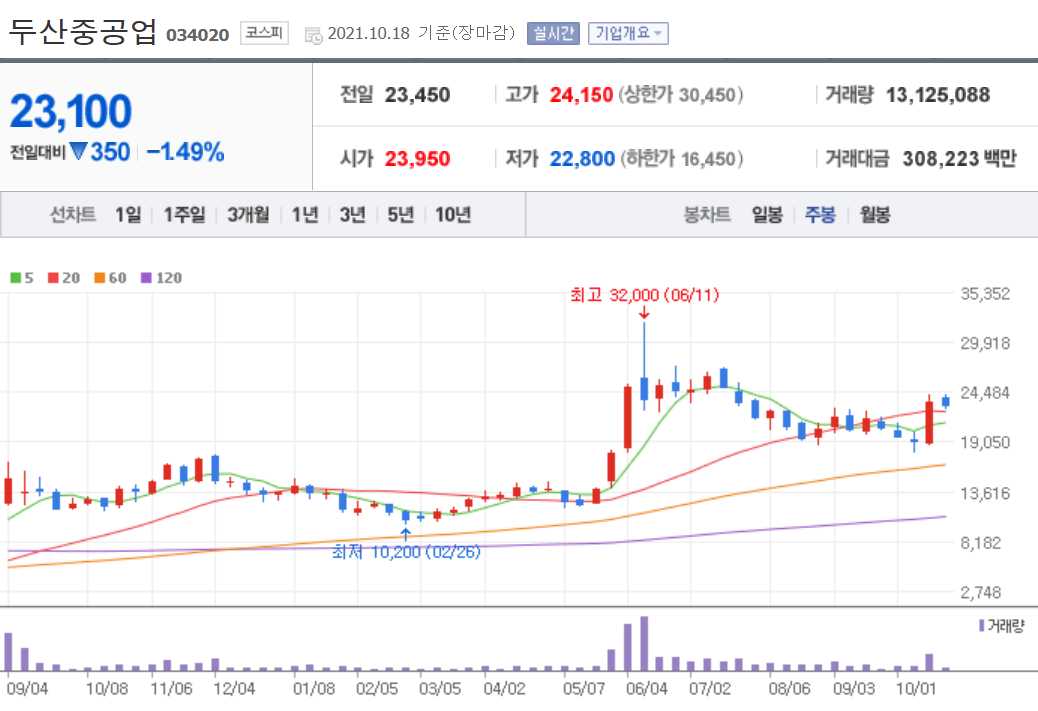The width and height of the screenshot is (1038, 711).
Task: Click the blue 최저 10,200 low arrow
Action: pos(407,529)
